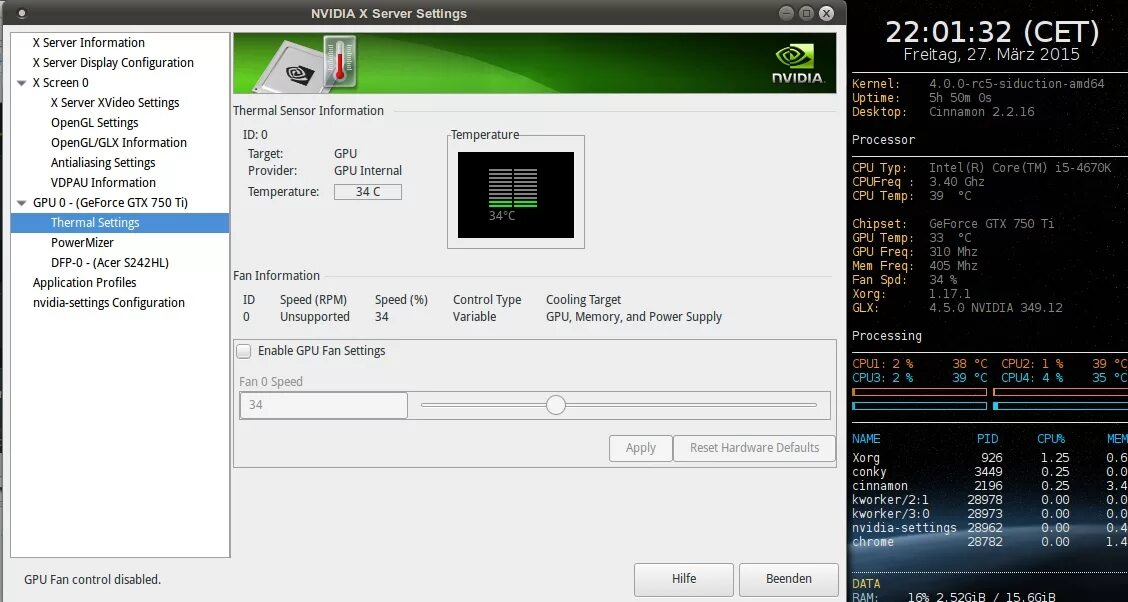Viewport: 1128px width, 602px height.
Task: Collapse the GPU 0 tree node
Action: click(22, 203)
